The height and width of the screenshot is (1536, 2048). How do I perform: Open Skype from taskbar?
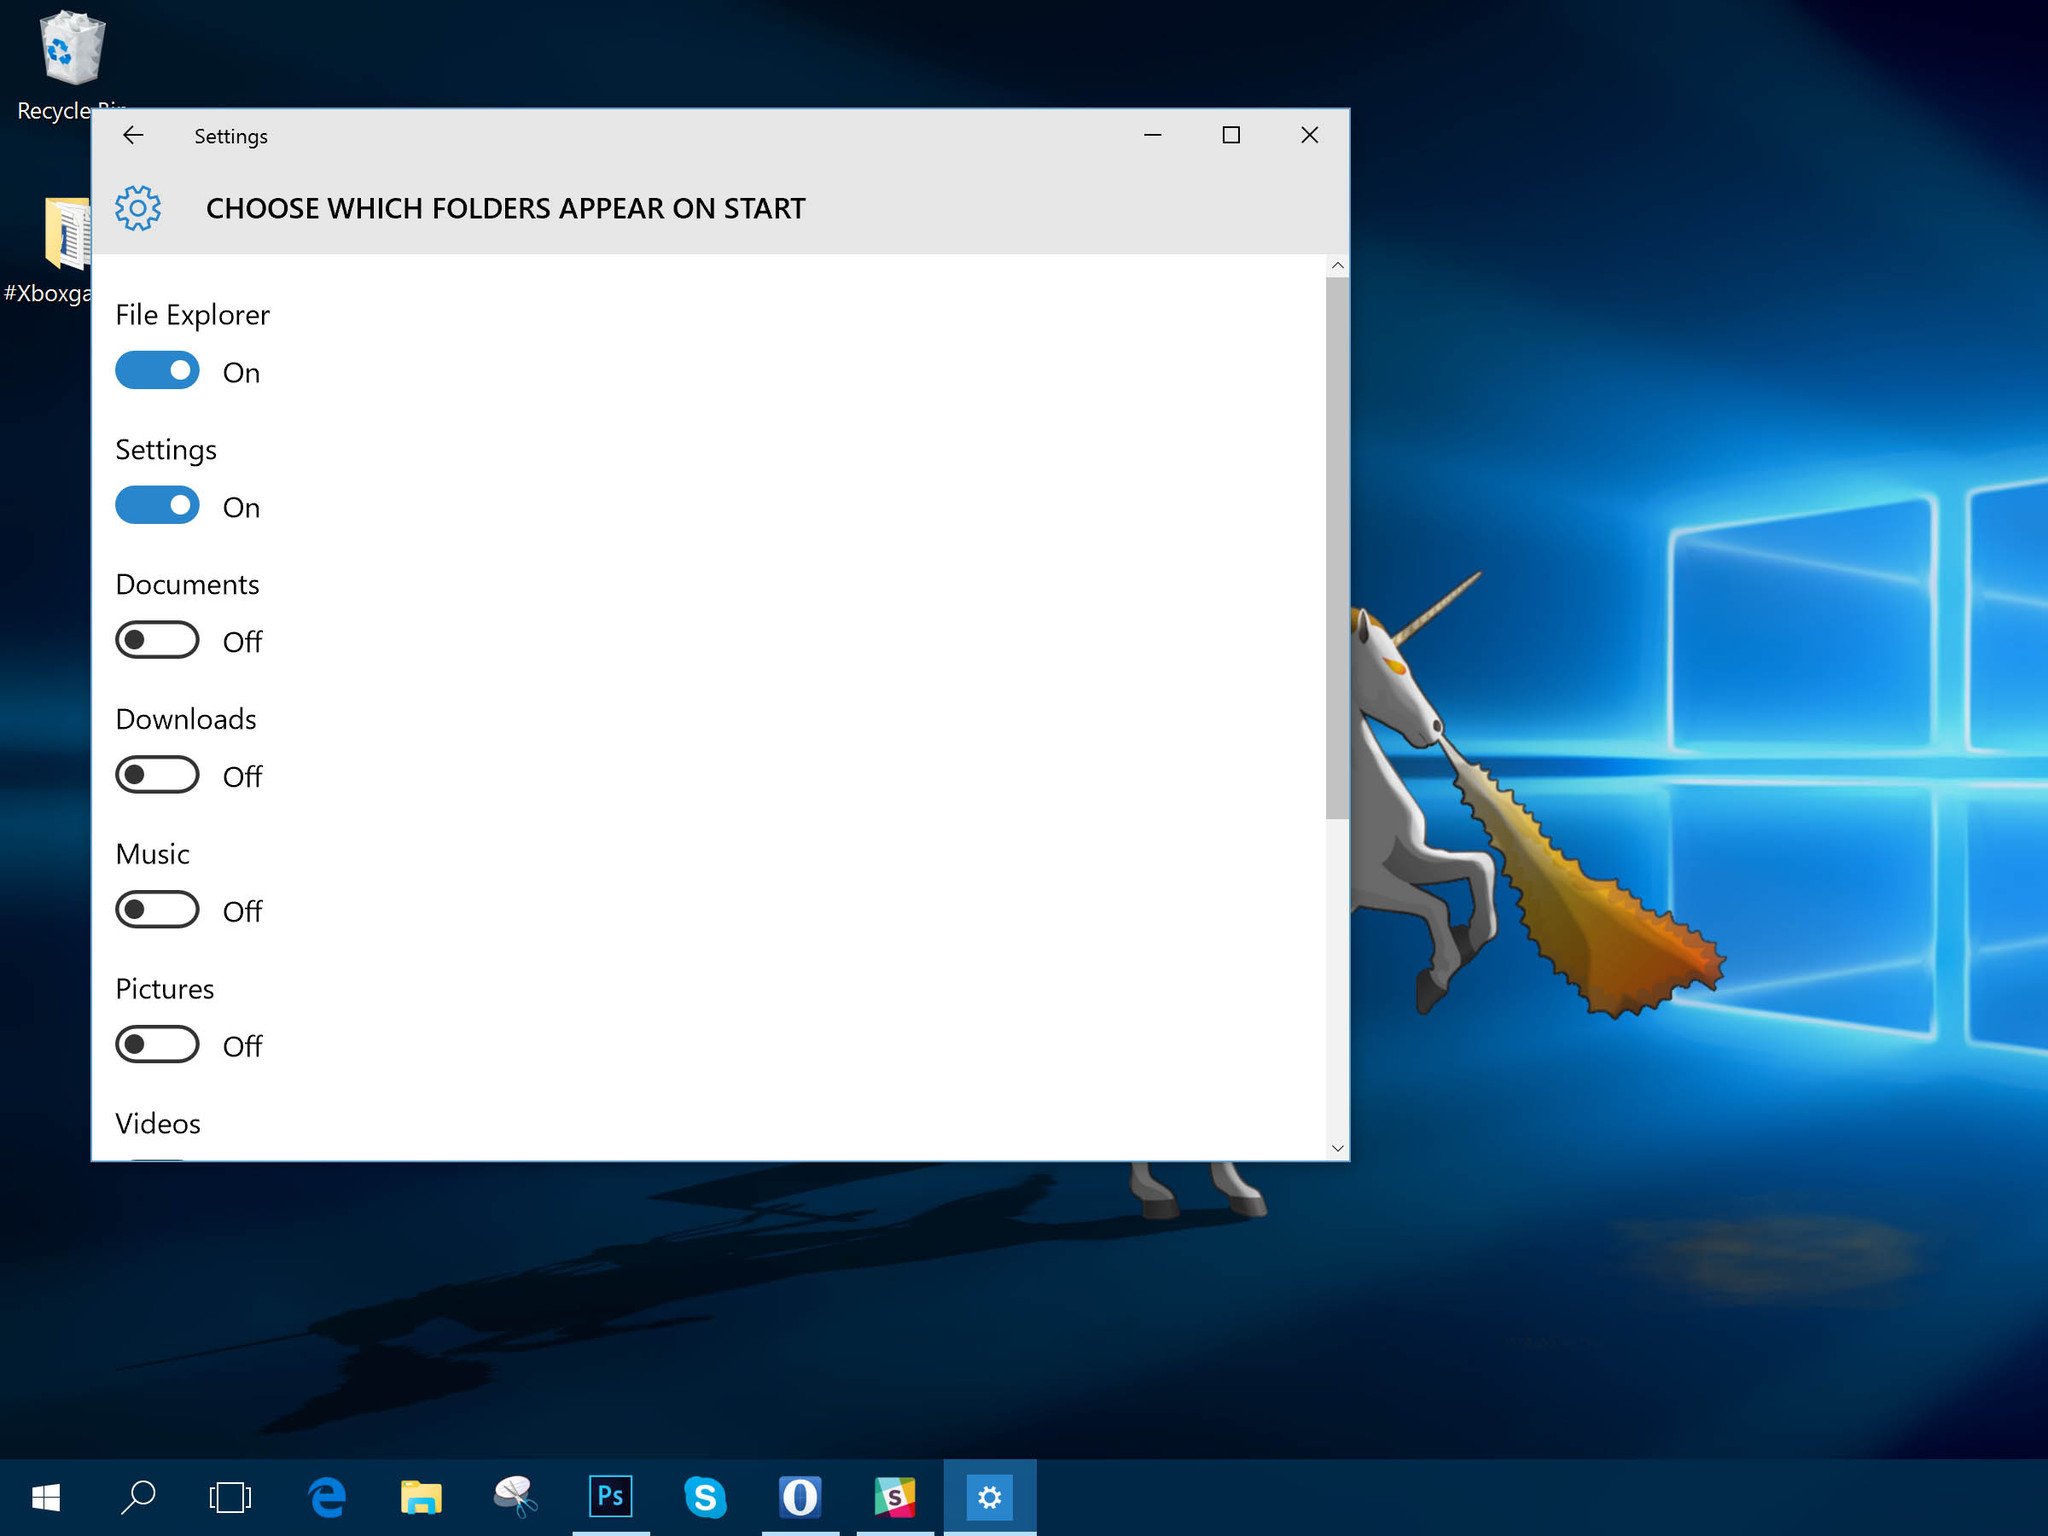coord(705,1497)
